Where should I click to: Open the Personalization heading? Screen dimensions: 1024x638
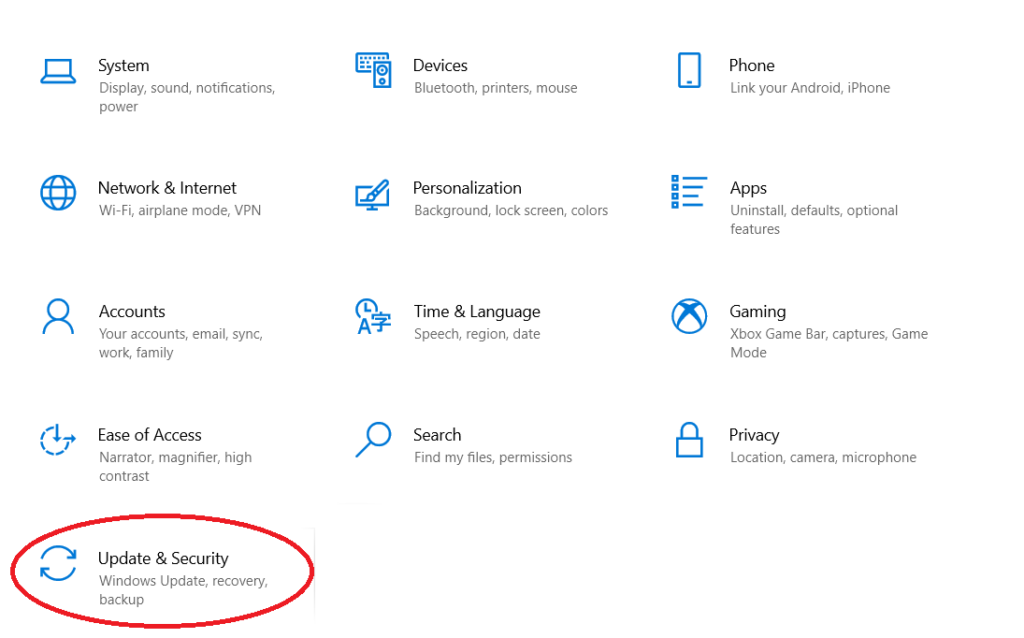point(467,188)
